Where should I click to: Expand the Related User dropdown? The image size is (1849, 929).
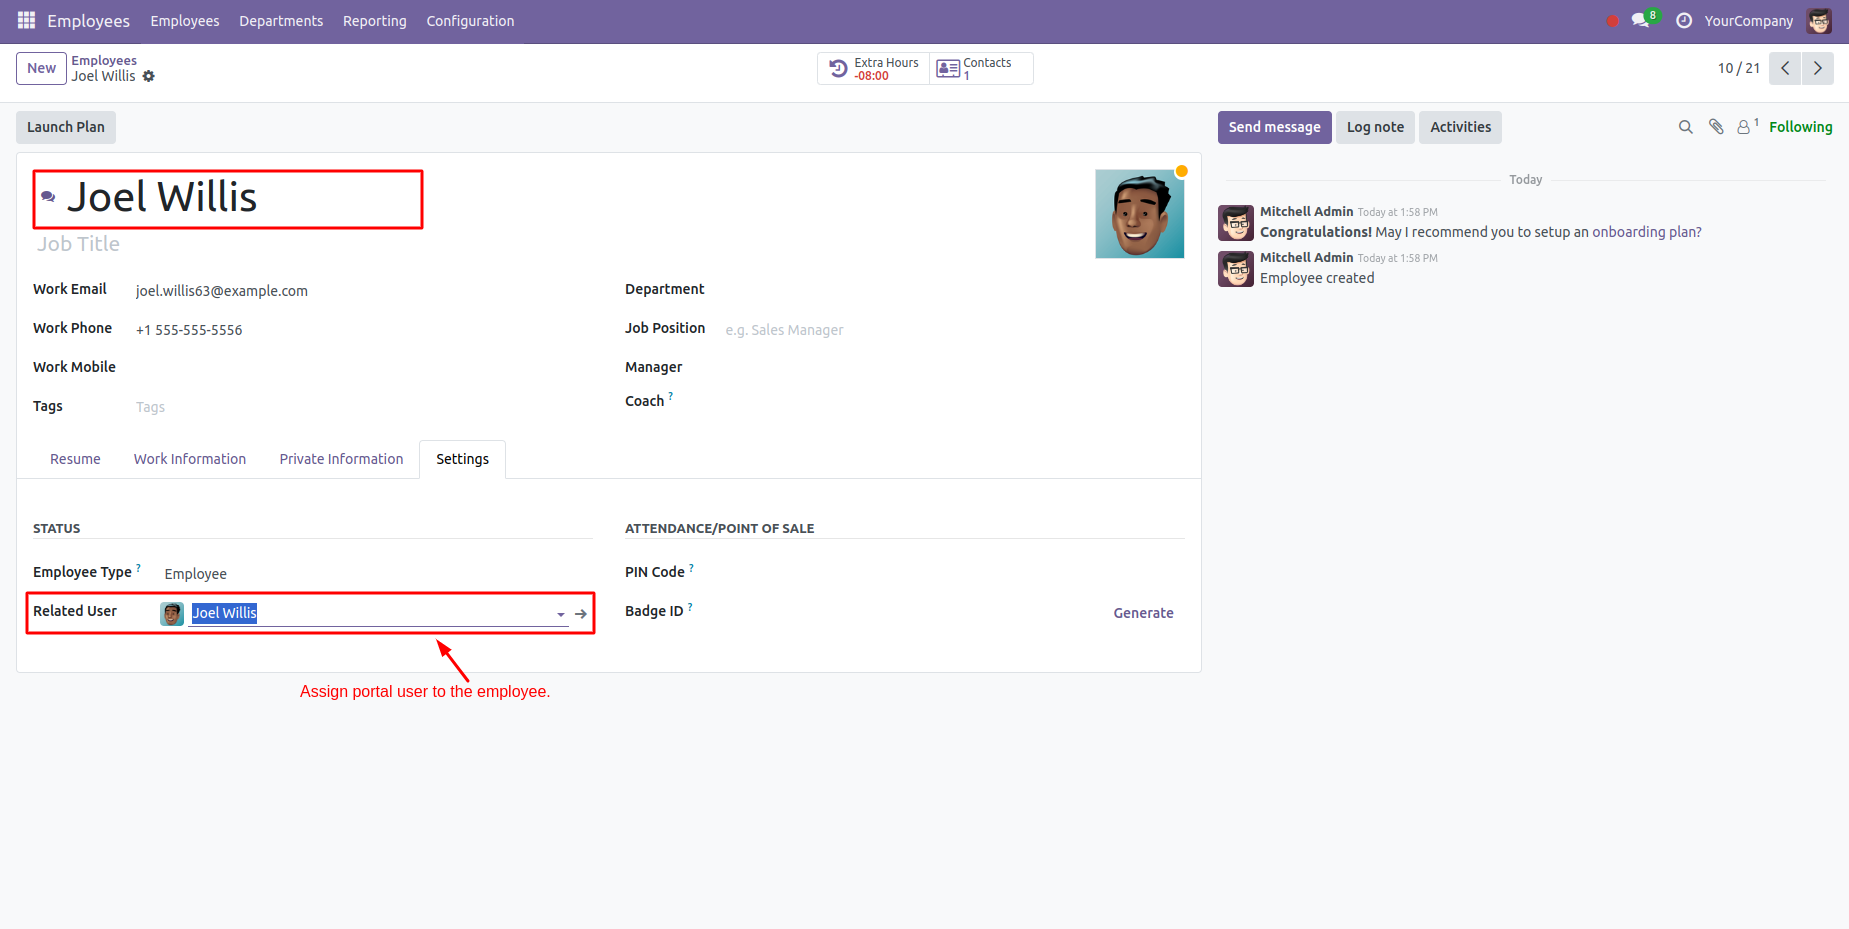561,614
